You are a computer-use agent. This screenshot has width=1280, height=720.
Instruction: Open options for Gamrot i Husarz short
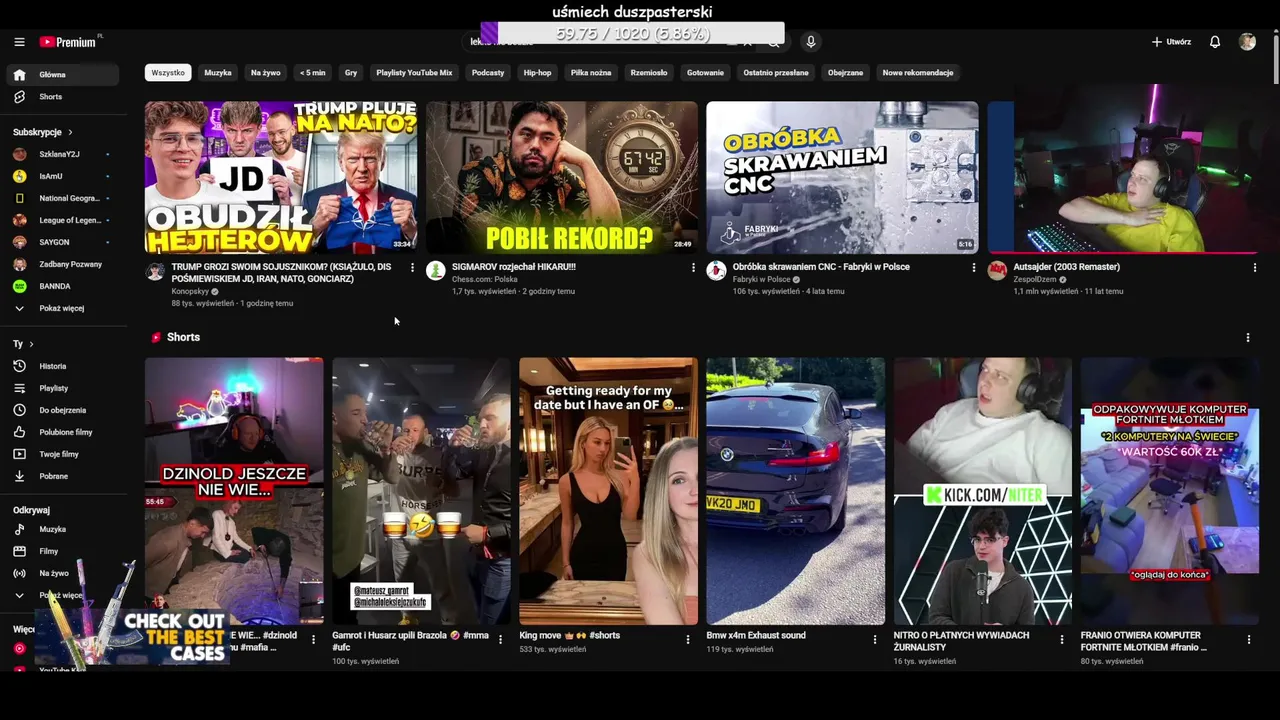(x=501, y=639)
